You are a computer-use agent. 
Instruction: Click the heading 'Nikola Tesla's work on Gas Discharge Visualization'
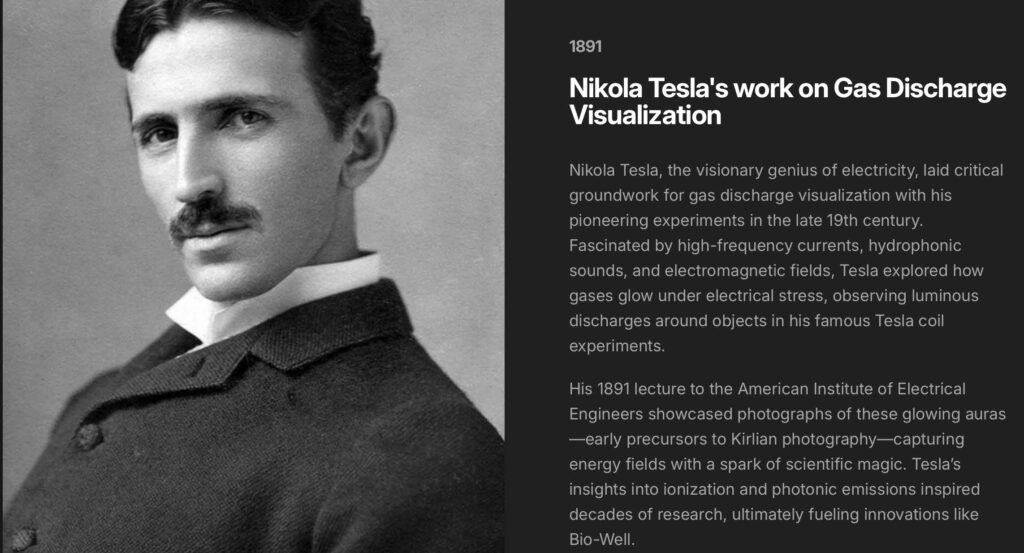tap(787, 101)
